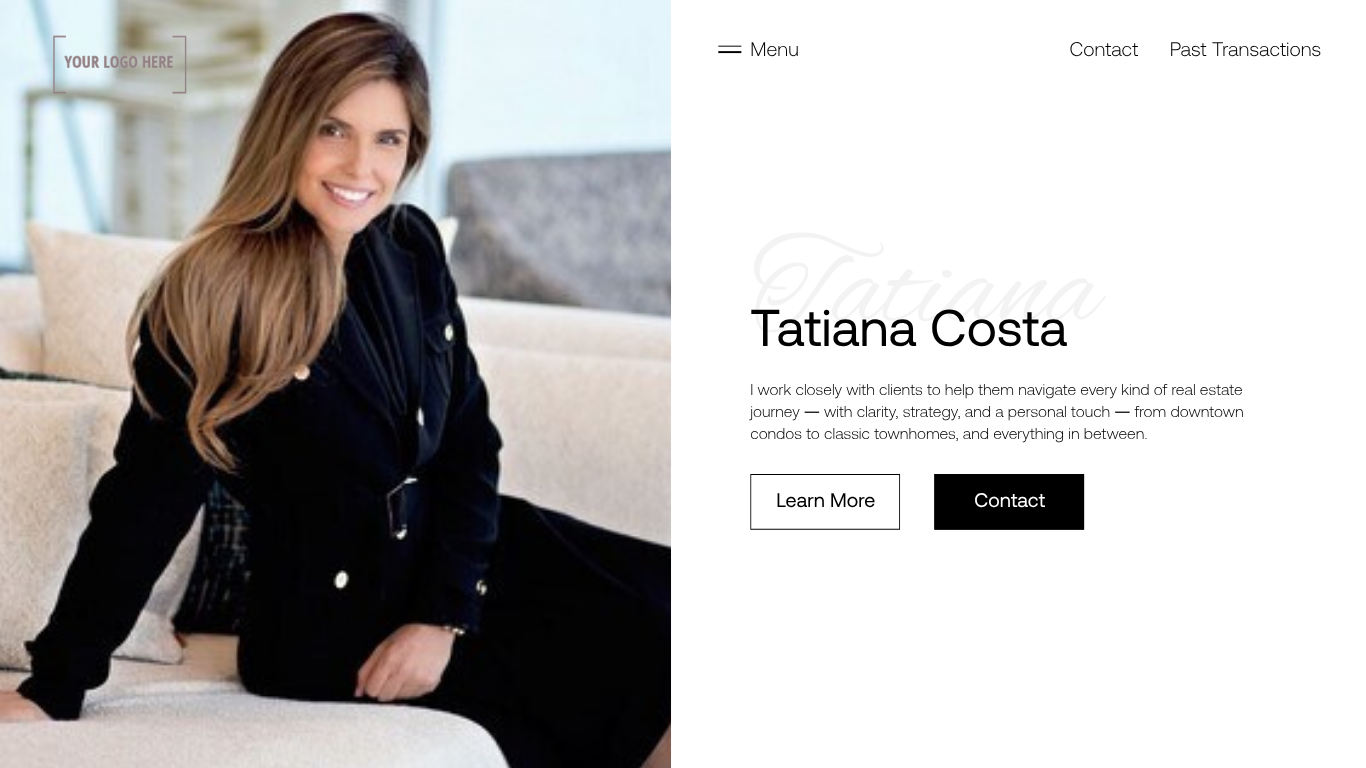
Task: Click the word "Costa" in the heading
Action: click(x=998, y=329)
